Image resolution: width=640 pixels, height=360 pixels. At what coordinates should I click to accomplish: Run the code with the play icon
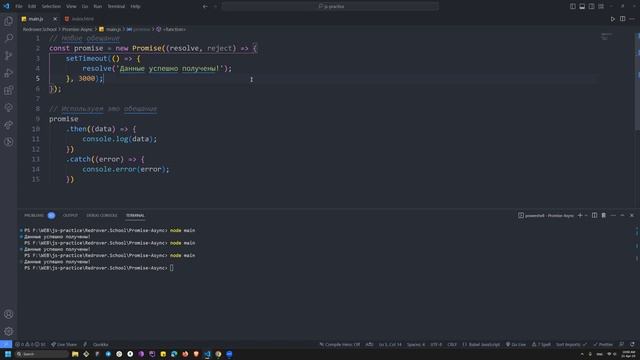613,19
